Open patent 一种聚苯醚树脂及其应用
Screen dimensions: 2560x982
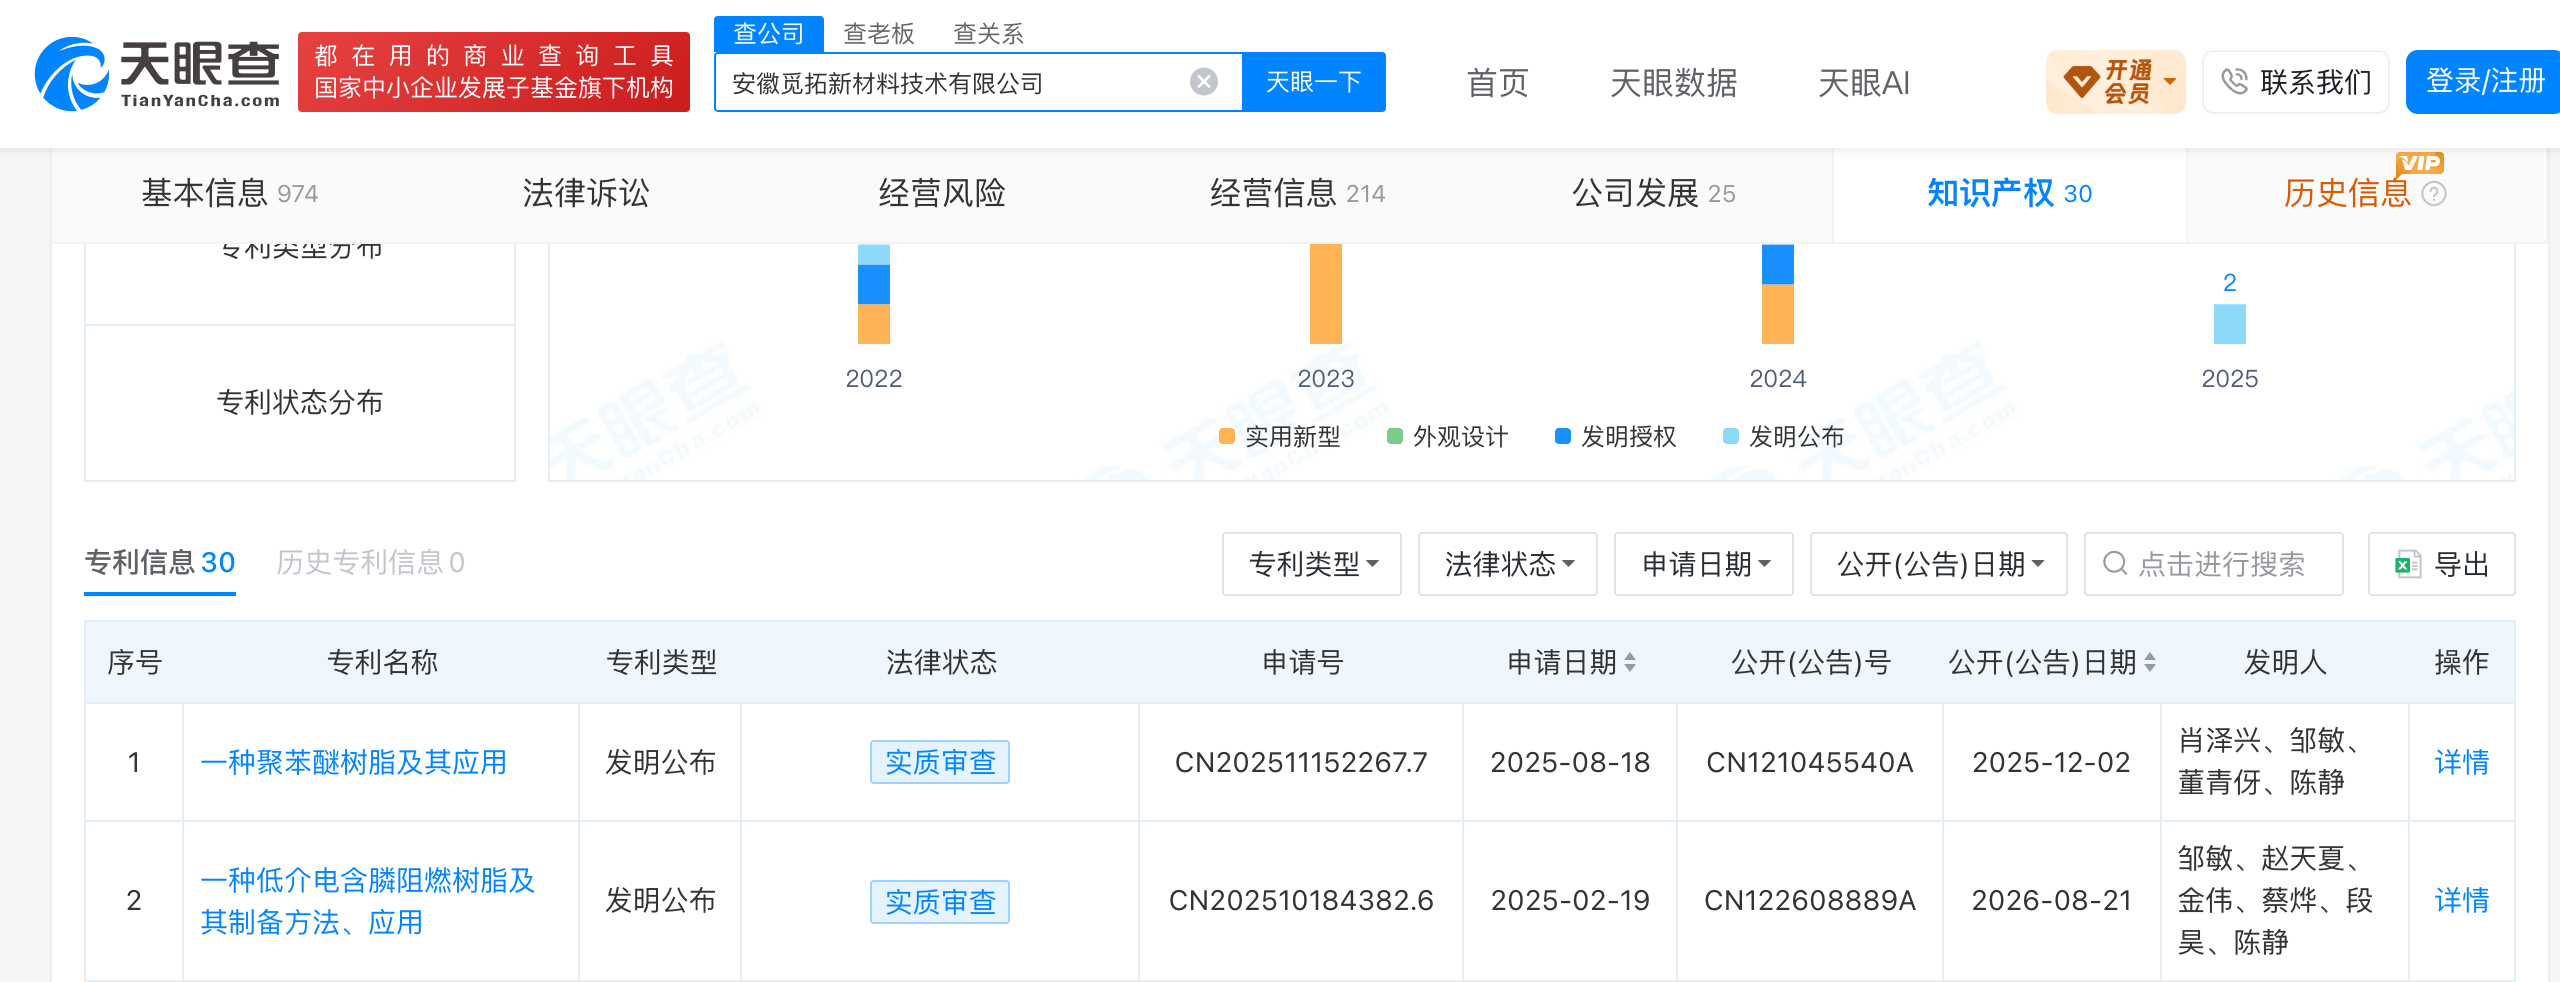coord(354,762)
